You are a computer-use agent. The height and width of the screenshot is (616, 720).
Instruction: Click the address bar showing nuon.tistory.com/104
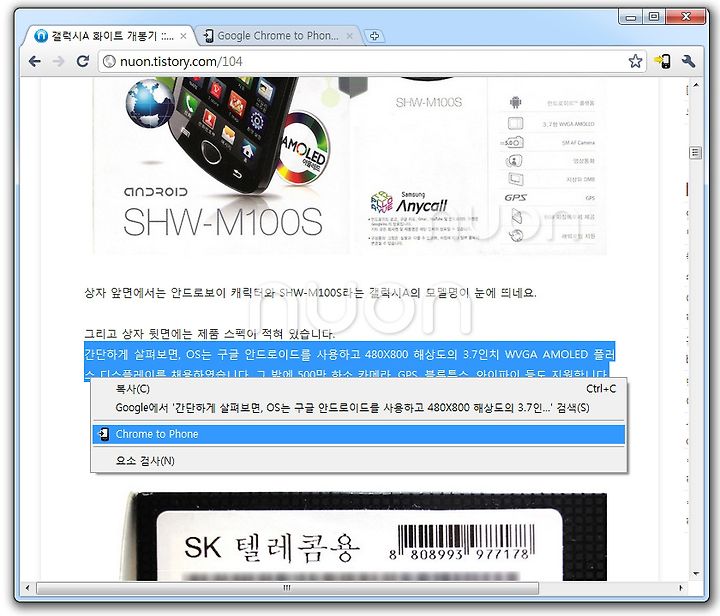[x=372, y=61]
